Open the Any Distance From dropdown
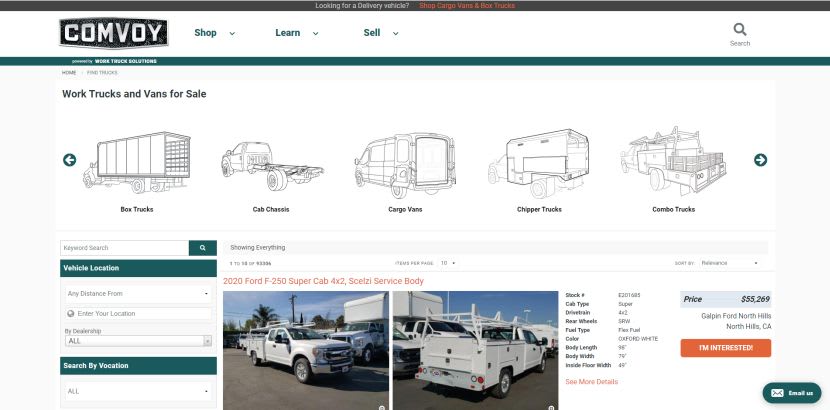The width and height of the screenshot is (830, 410). (138, 294)
